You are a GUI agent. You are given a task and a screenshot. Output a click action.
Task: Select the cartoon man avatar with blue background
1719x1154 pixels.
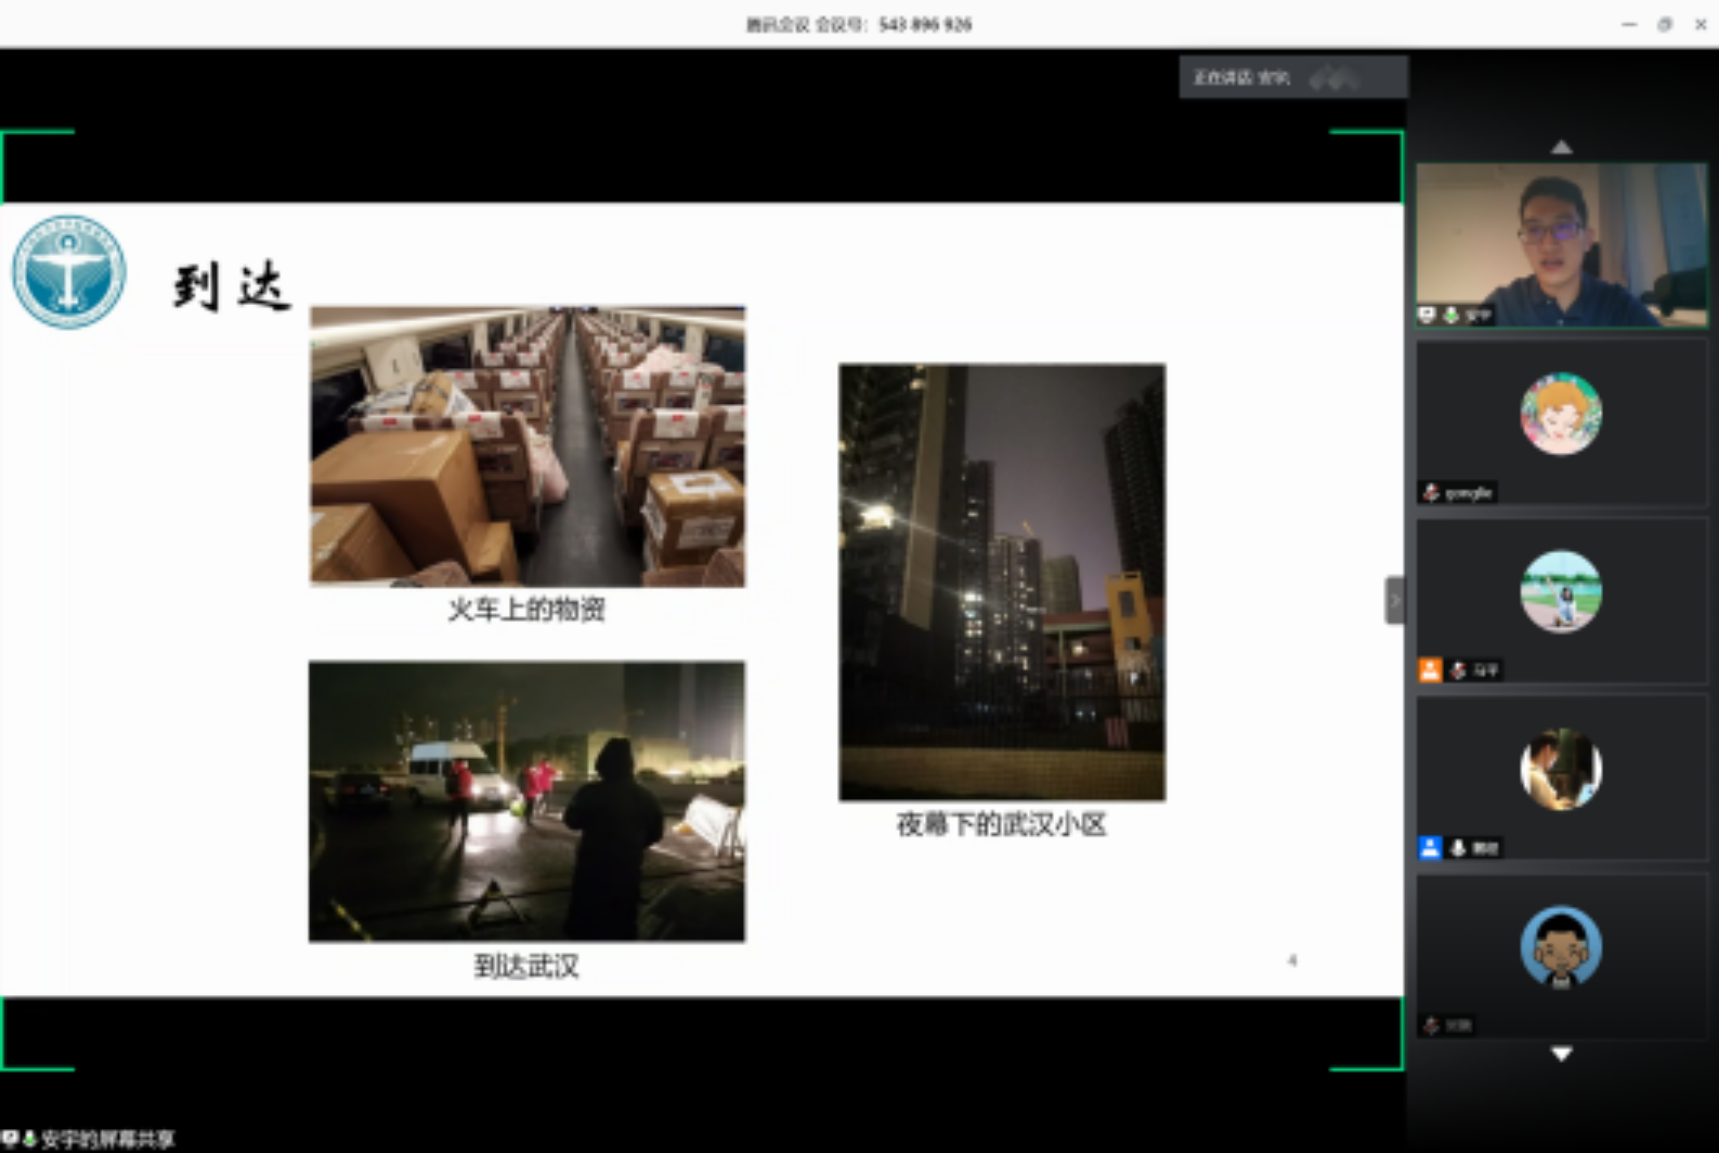pyautogui.click(x=1560, y=946)
